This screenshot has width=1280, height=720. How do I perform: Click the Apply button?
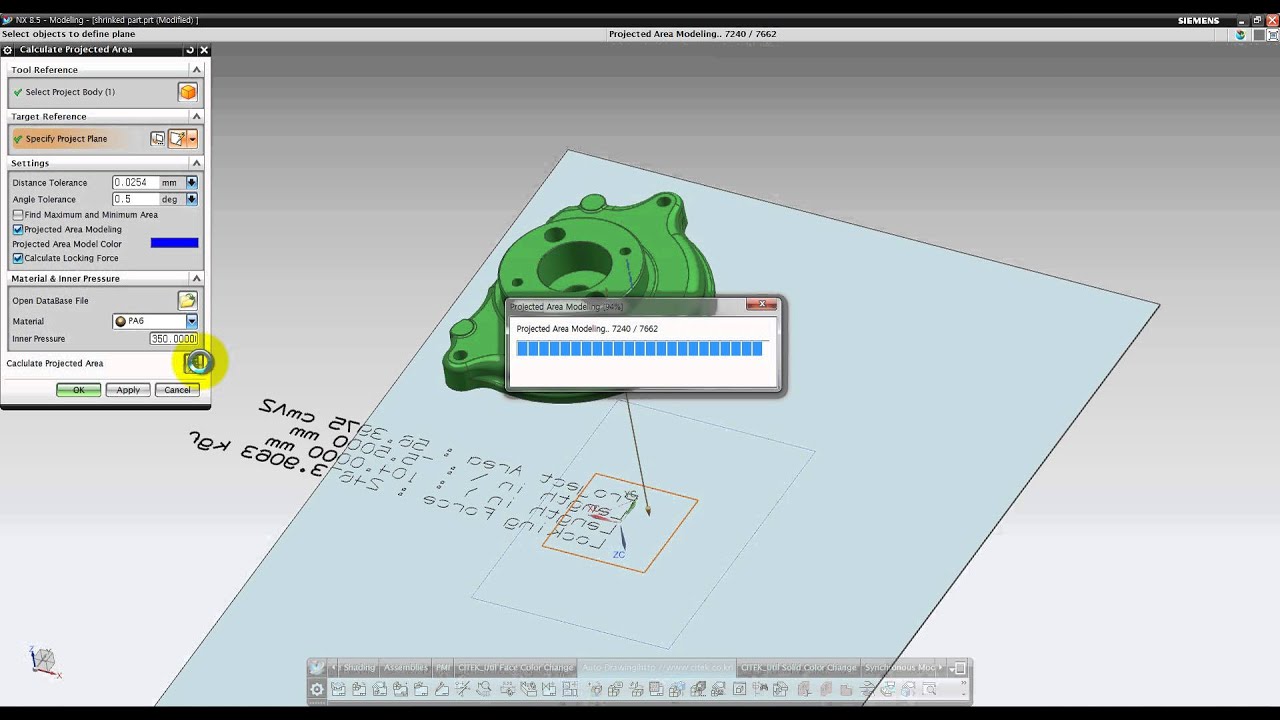[128, 390]
